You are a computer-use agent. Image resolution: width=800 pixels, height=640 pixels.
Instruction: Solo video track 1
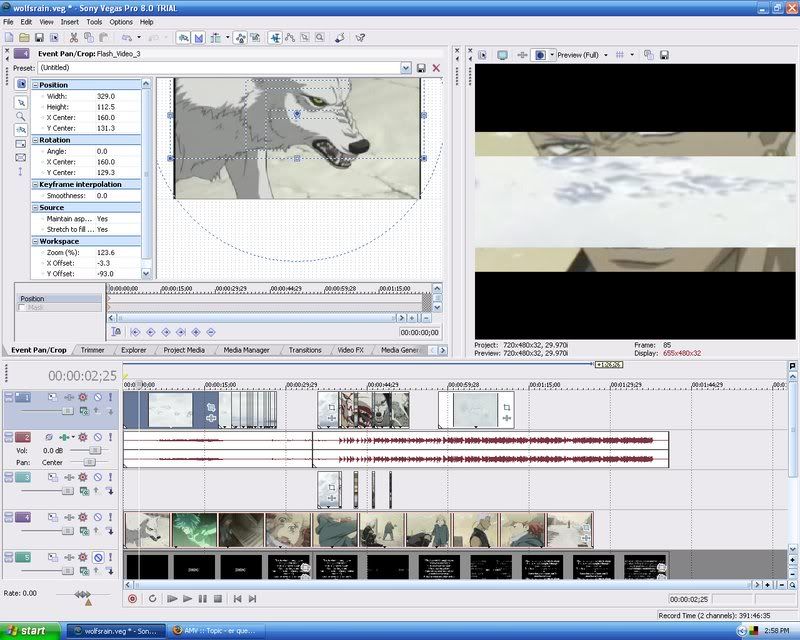pos(110,397)
